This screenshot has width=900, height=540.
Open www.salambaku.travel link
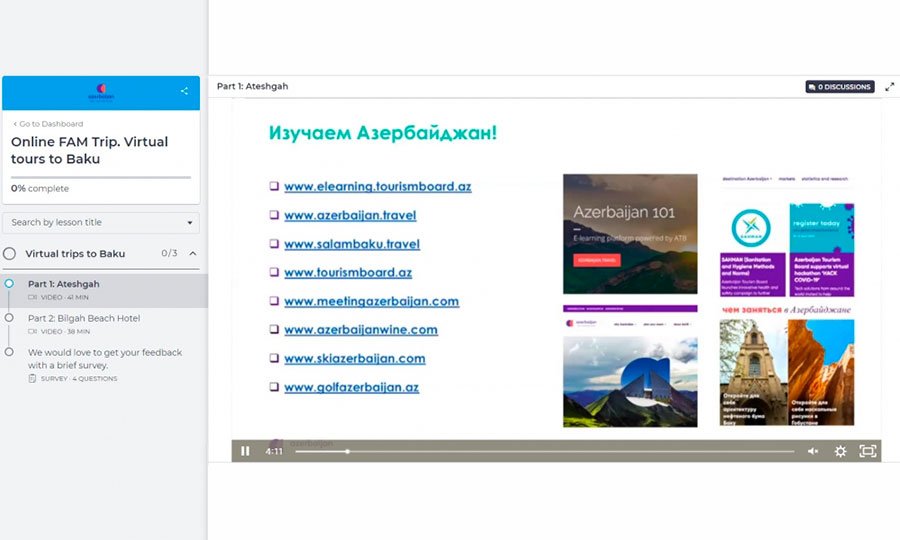click(352, 244)
